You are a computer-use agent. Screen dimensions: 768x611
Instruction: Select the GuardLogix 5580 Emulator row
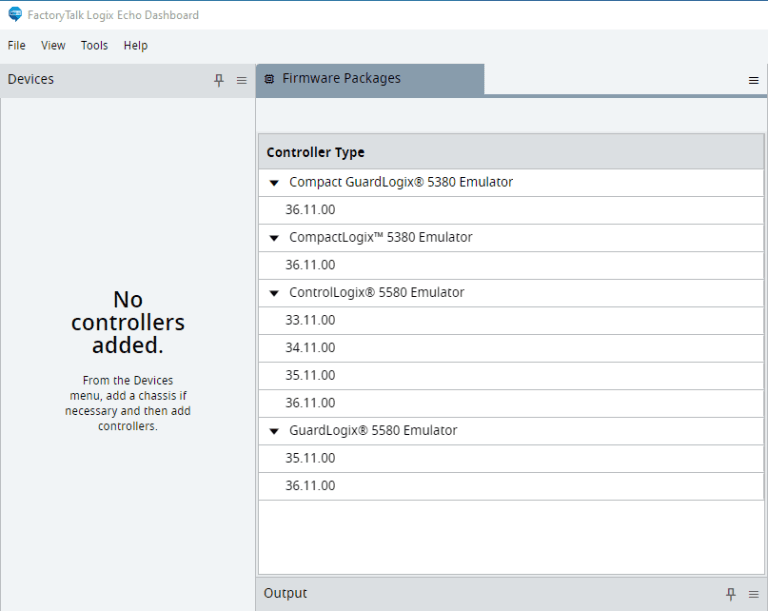[511, 431]
